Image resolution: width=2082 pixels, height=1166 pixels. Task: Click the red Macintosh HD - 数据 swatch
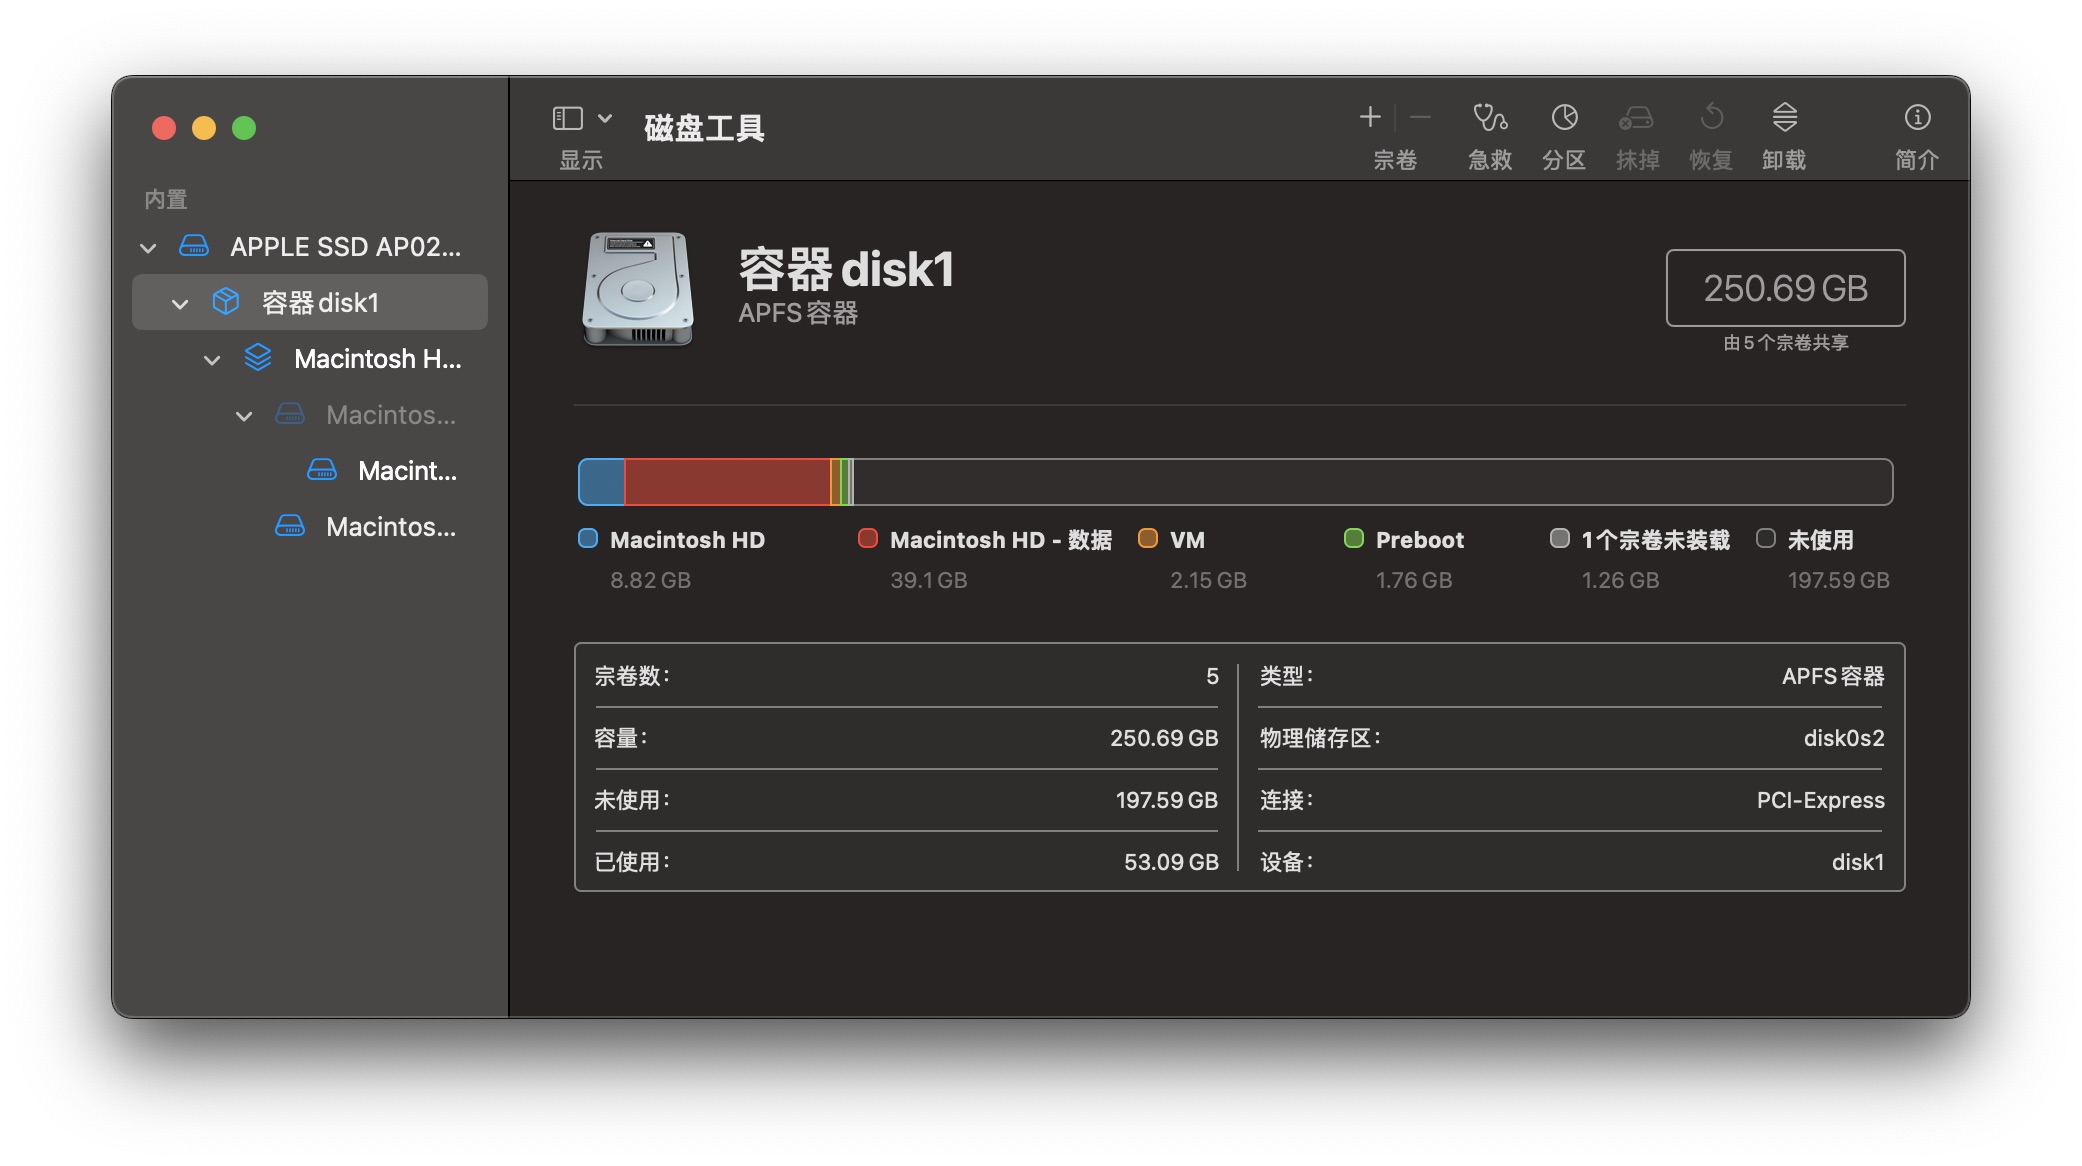pos(868,539)
